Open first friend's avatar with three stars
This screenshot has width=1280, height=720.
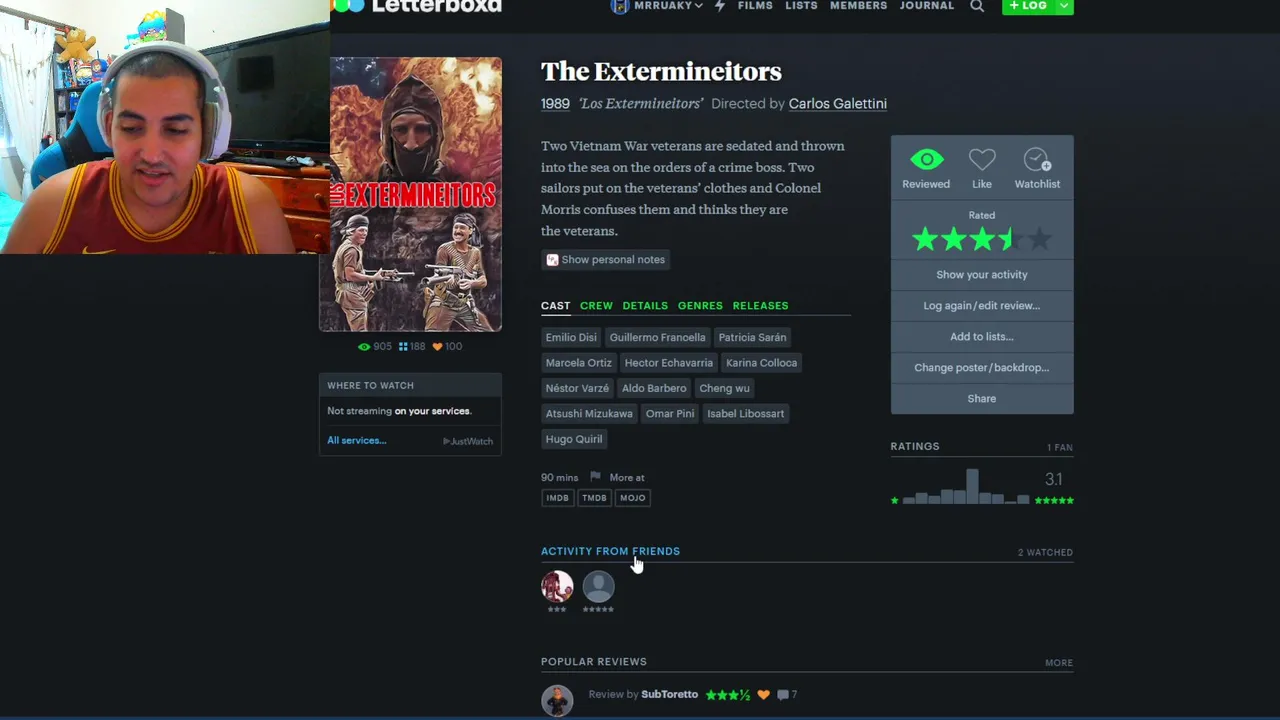[x=557, y=587]
